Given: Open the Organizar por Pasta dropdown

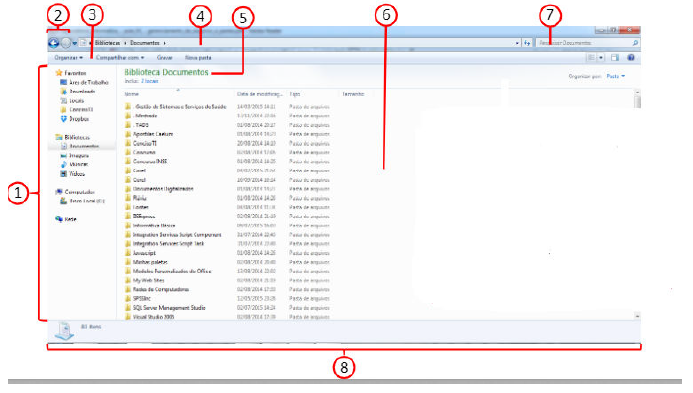Looking at the screenshot, I should click(x=616, y=76).
